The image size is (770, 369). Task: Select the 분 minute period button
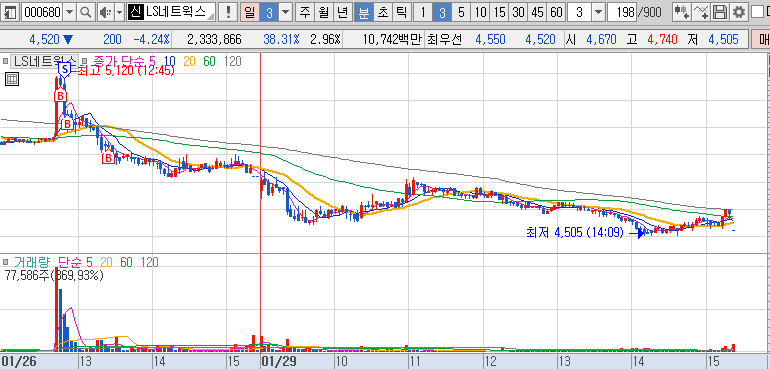coord(363,13)
